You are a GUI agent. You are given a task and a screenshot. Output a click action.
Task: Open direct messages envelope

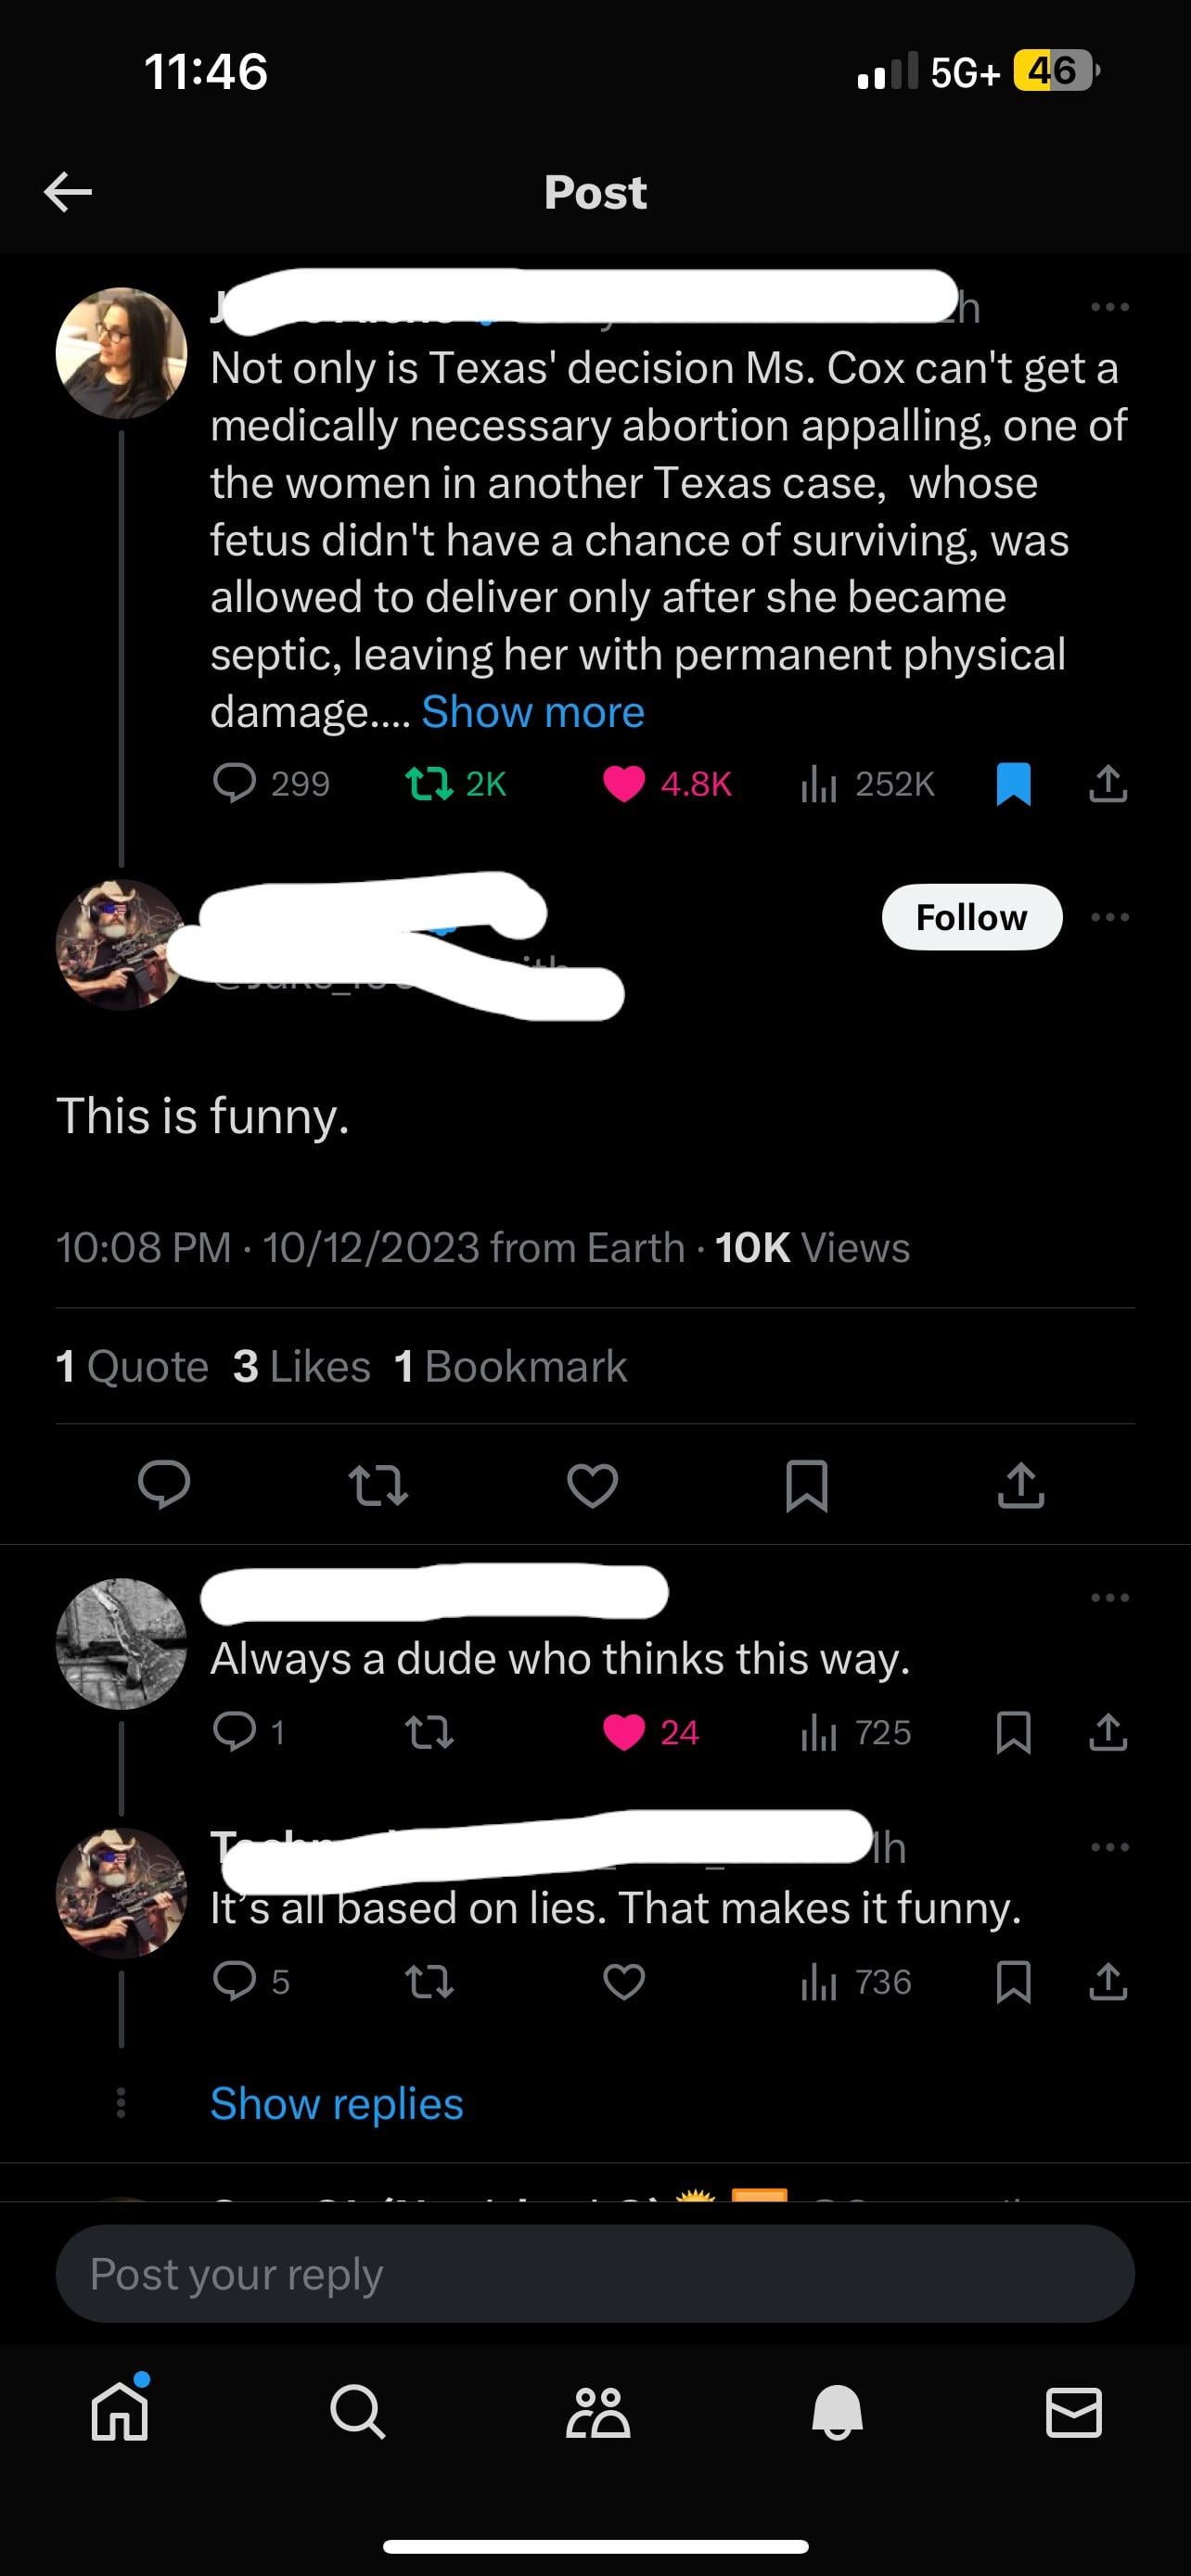1074,2412
